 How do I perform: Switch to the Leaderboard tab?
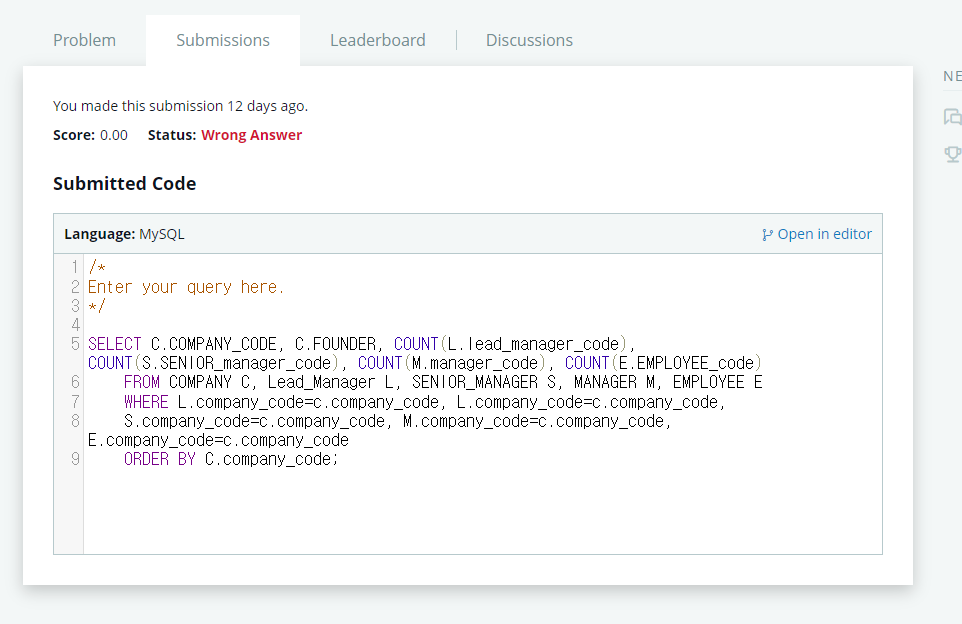[x=377, y=40]
